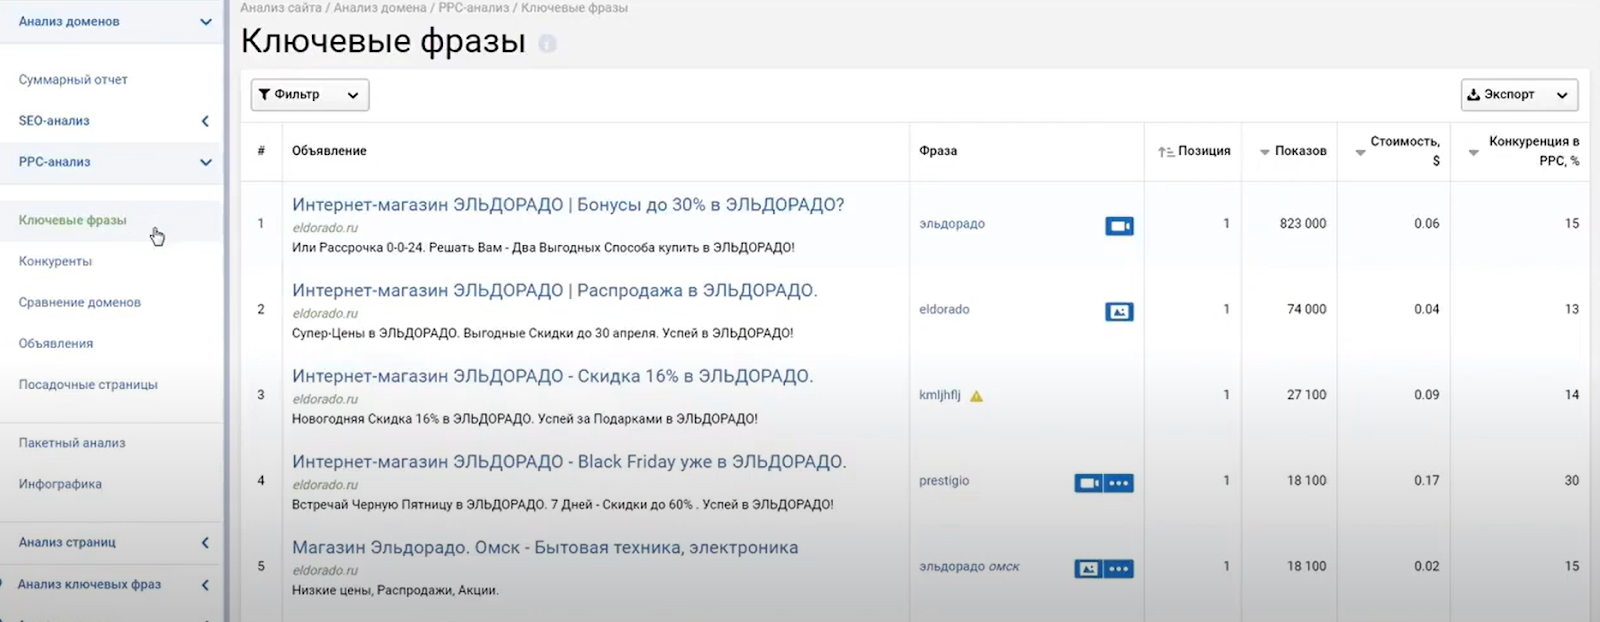The image size is (1600, 622).
Task: Click the video icon in эльдорадо phrase row
Action: click(1119, 226)
